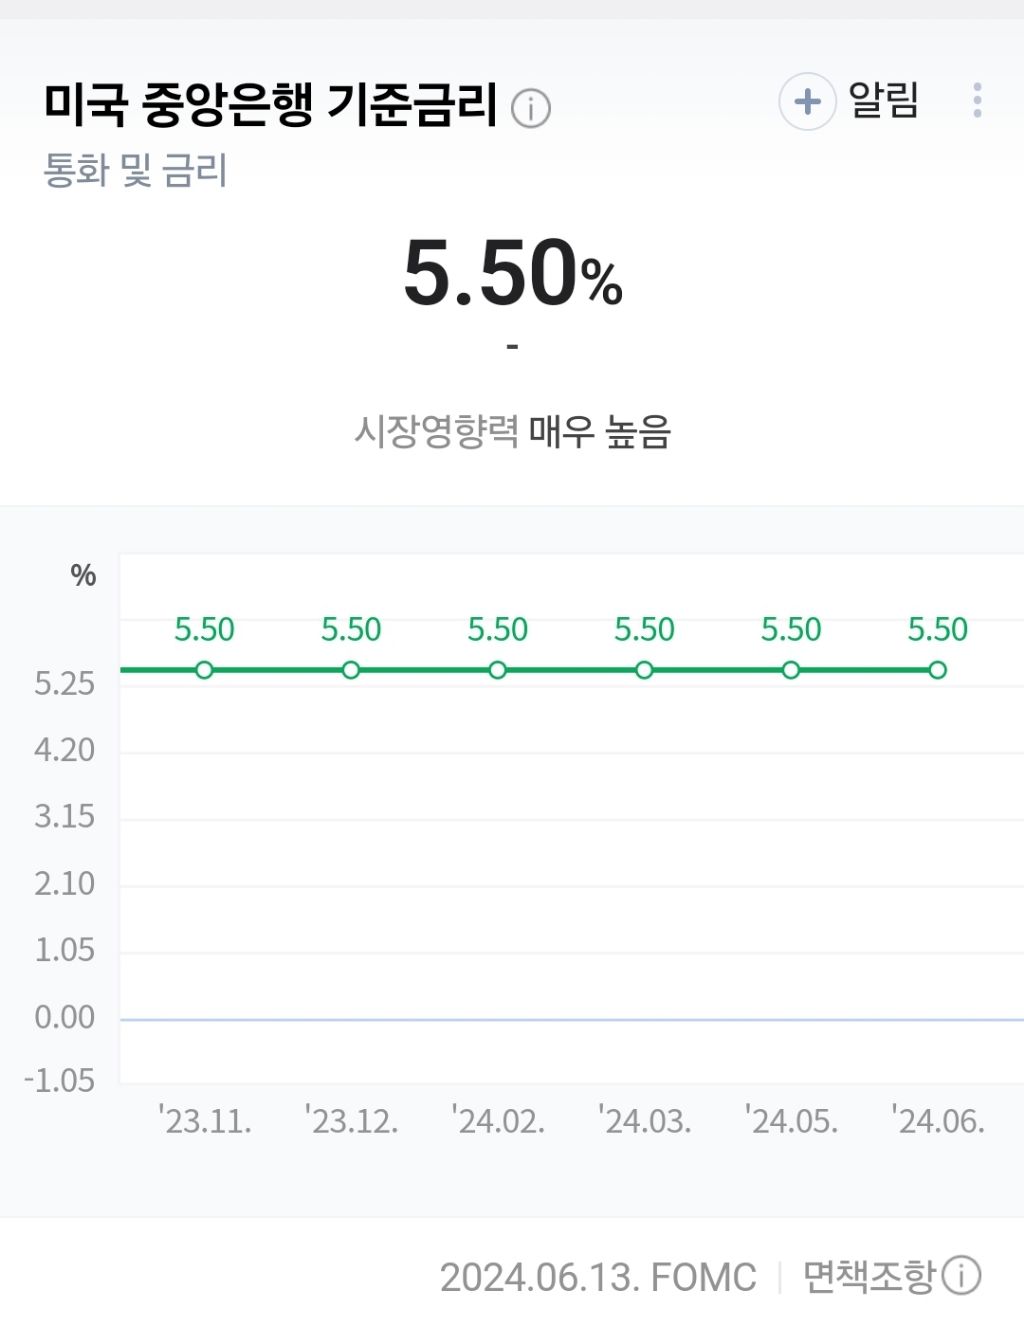Open the three-dot more options menu

977,101
